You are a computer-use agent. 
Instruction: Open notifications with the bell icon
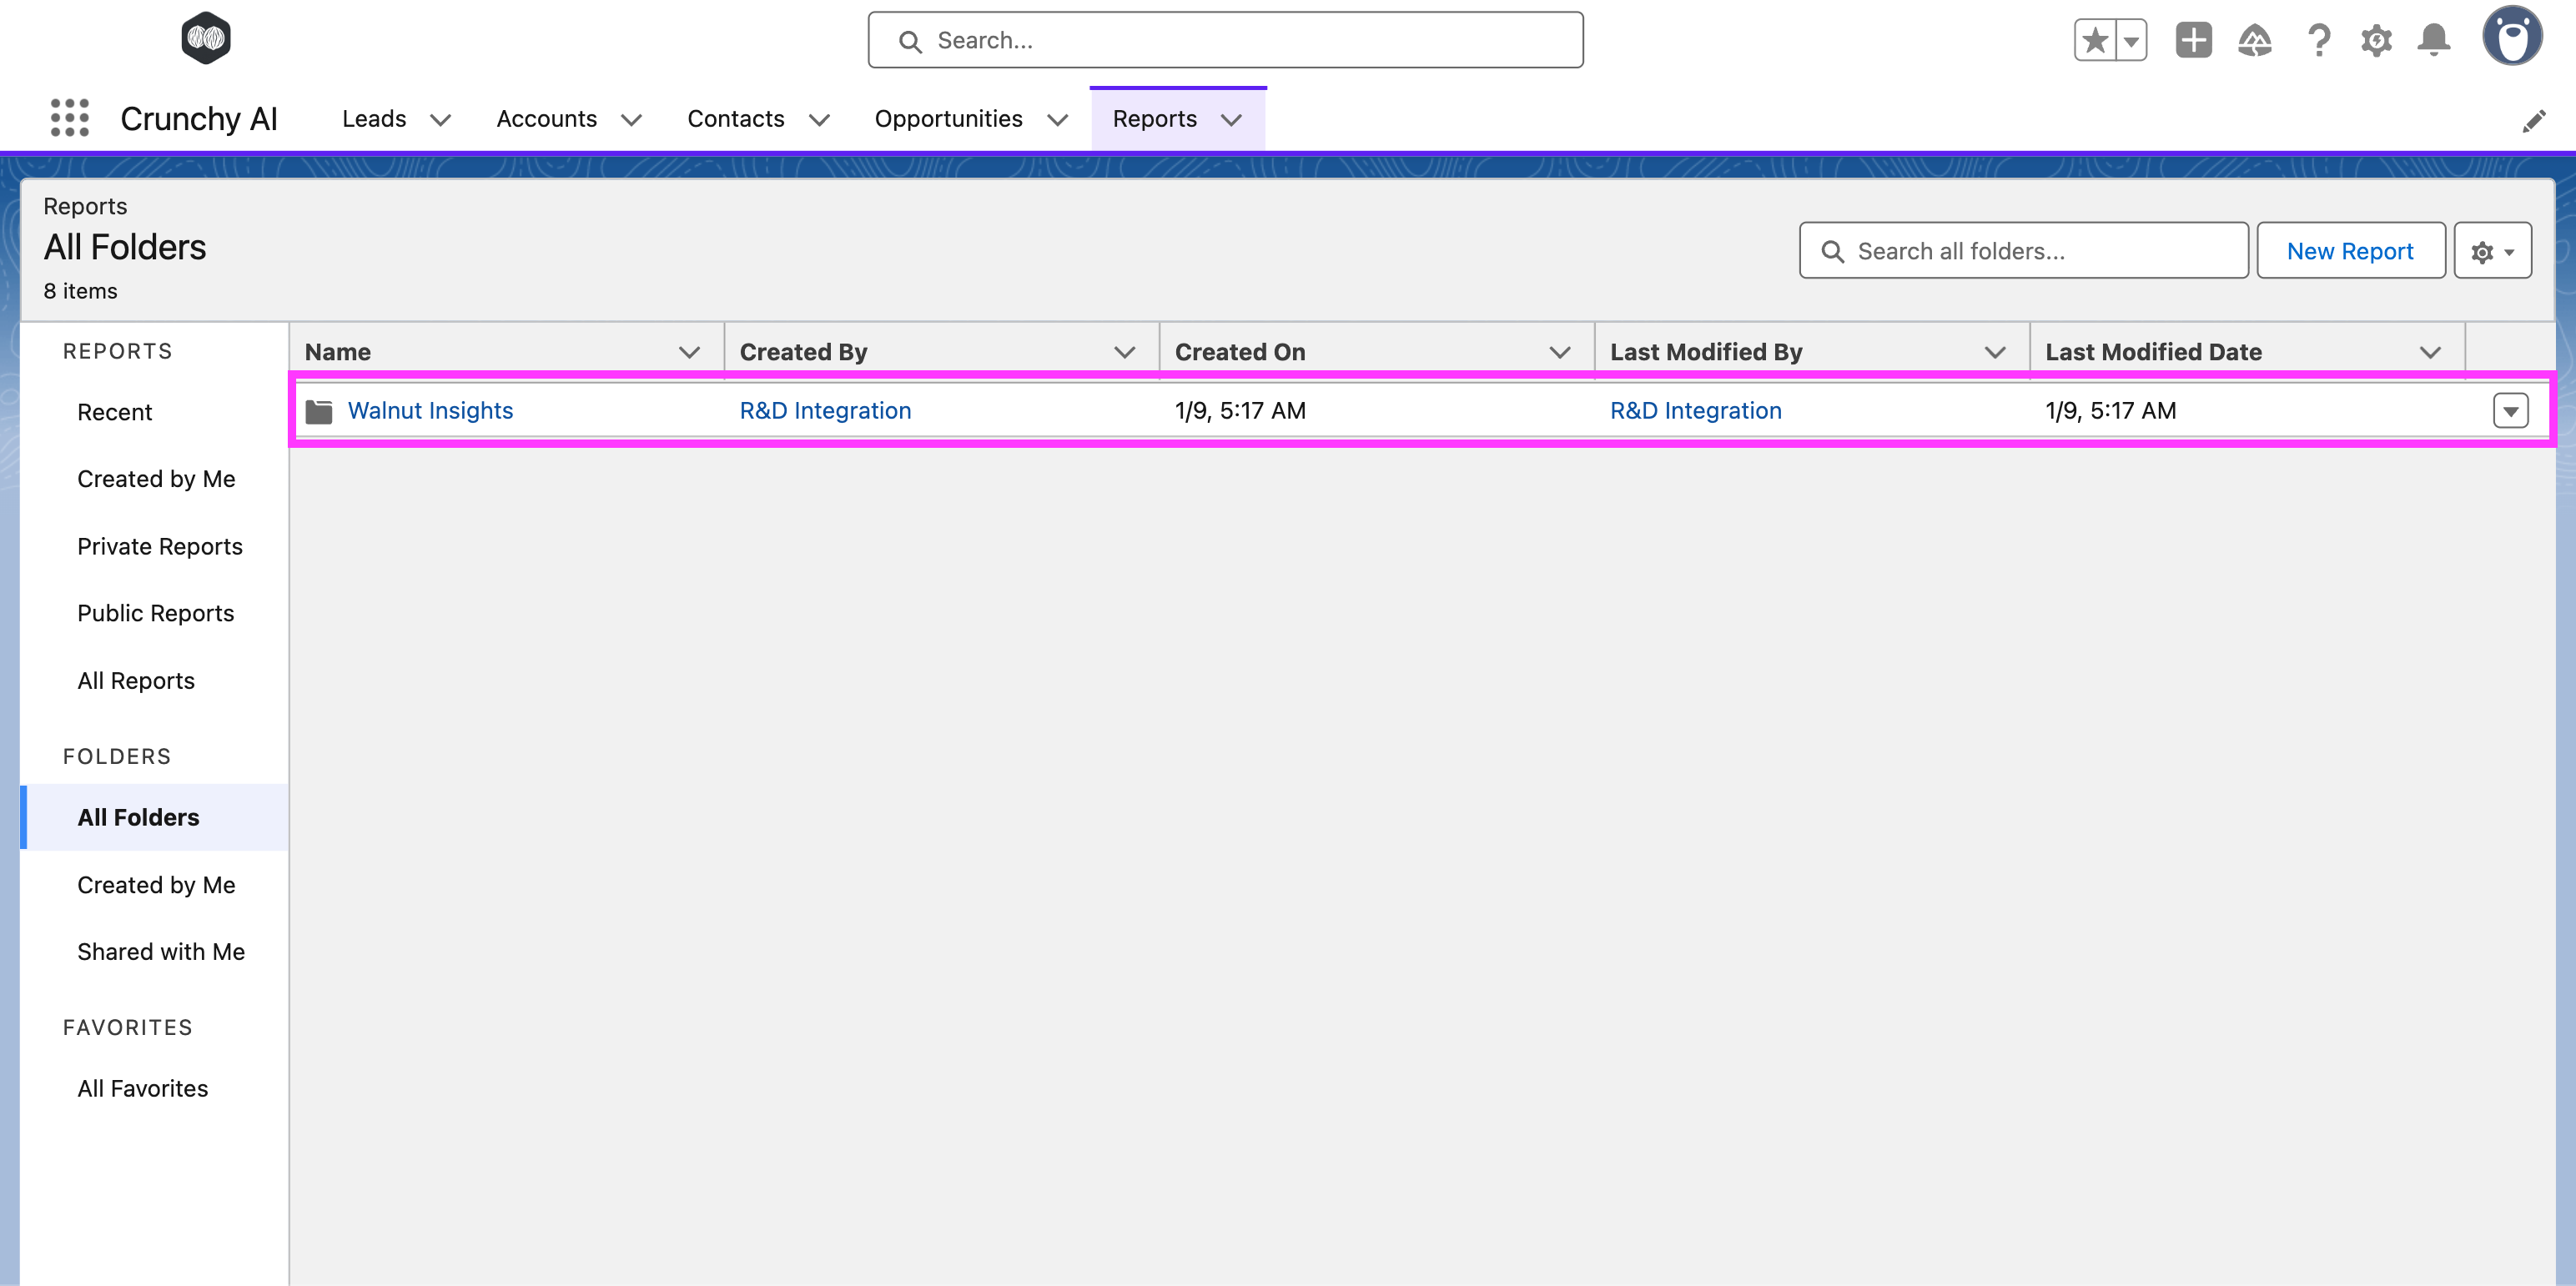click(x=2434, y=39)
